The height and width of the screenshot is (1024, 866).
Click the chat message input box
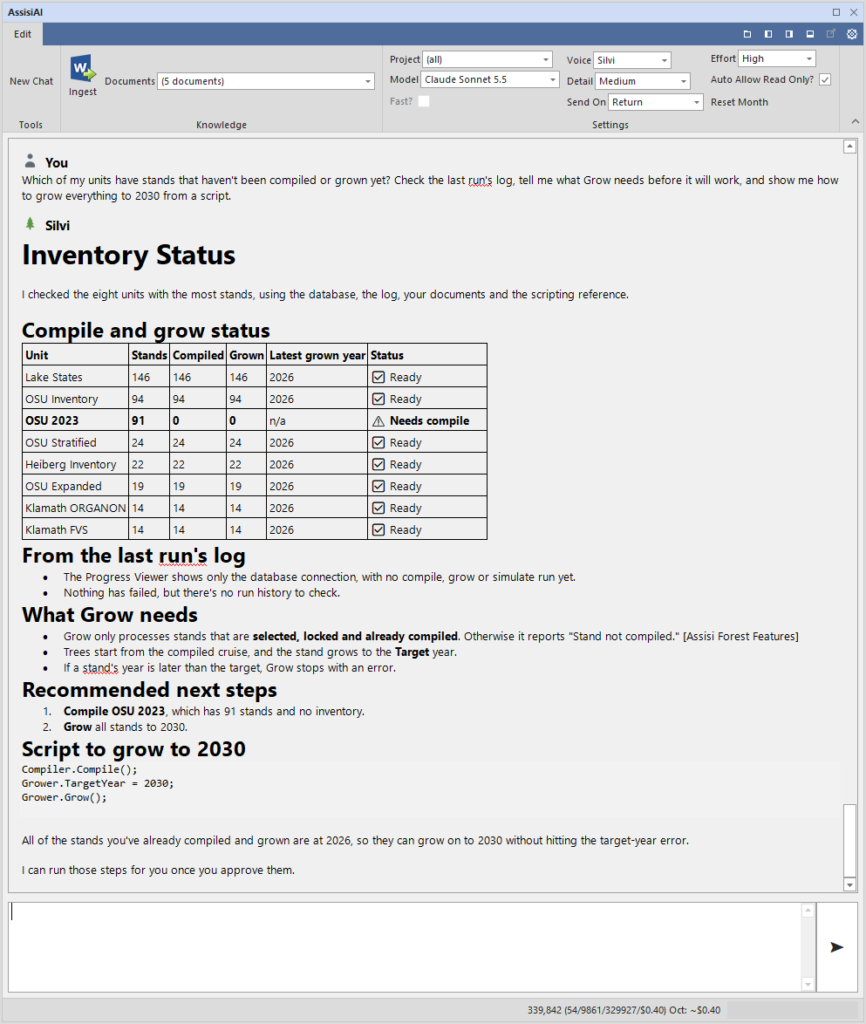pos(405,947)
